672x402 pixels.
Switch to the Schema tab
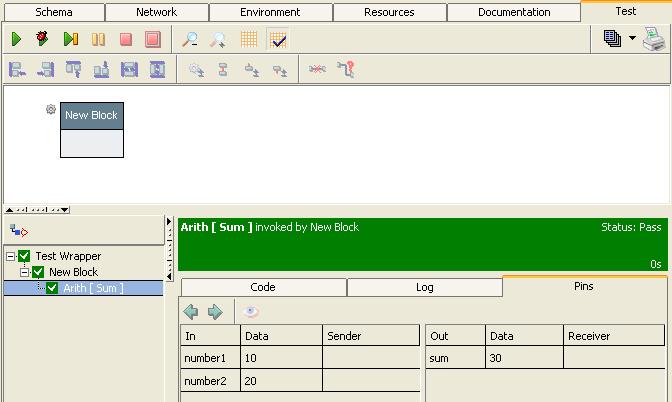(x=53, y=12)
